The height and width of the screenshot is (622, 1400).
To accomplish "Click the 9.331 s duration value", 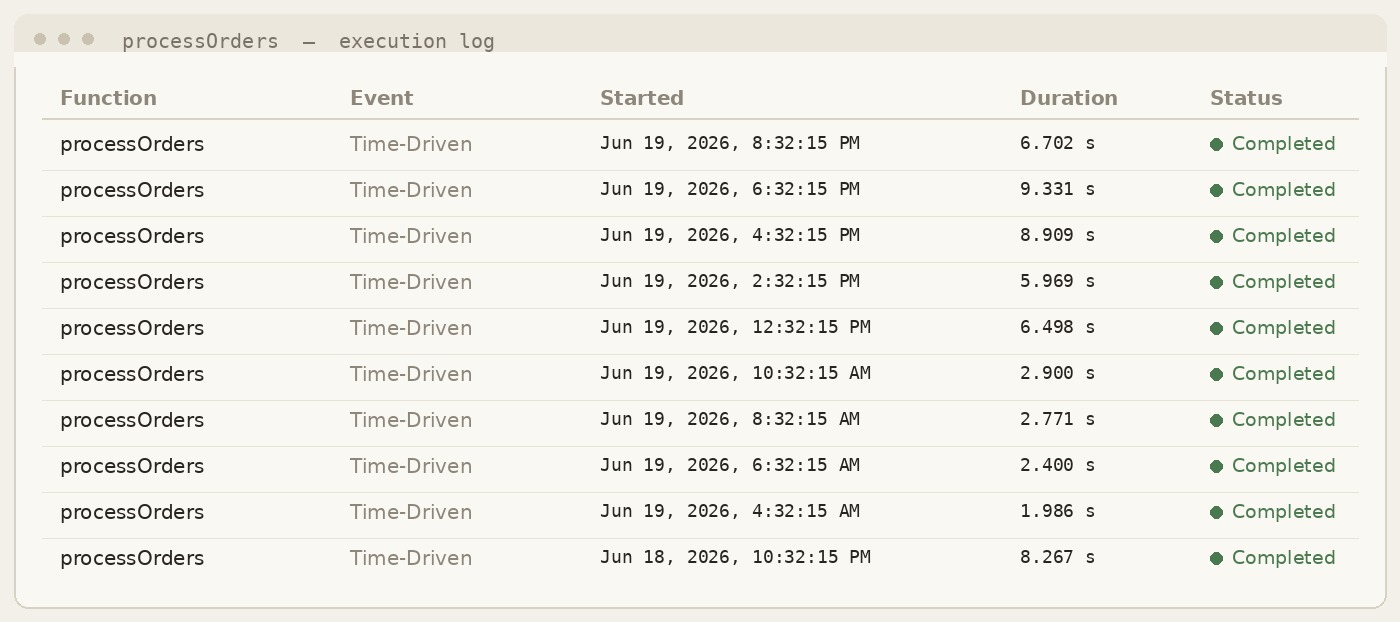I will click(1057, 189).
